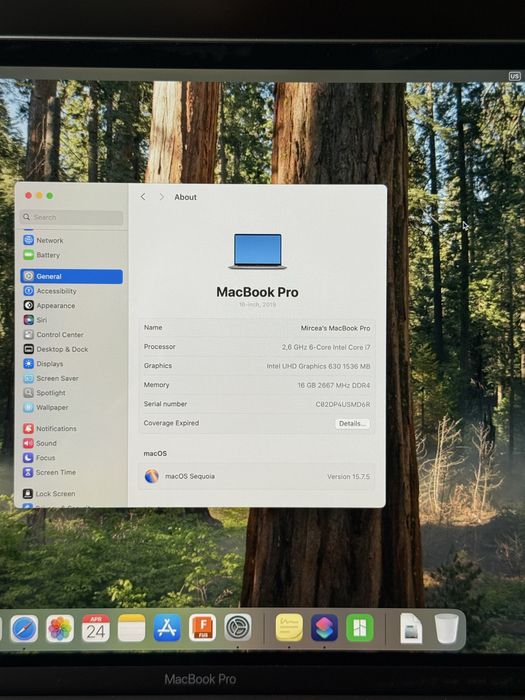The width and height of the screenshot is (525, 700).
Task: Close the System Settings window
Action: coord(29,196)
